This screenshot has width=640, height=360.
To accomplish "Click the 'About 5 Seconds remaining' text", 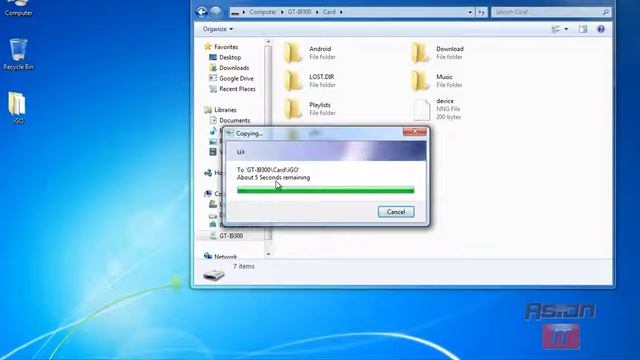I will coord(273,178).
